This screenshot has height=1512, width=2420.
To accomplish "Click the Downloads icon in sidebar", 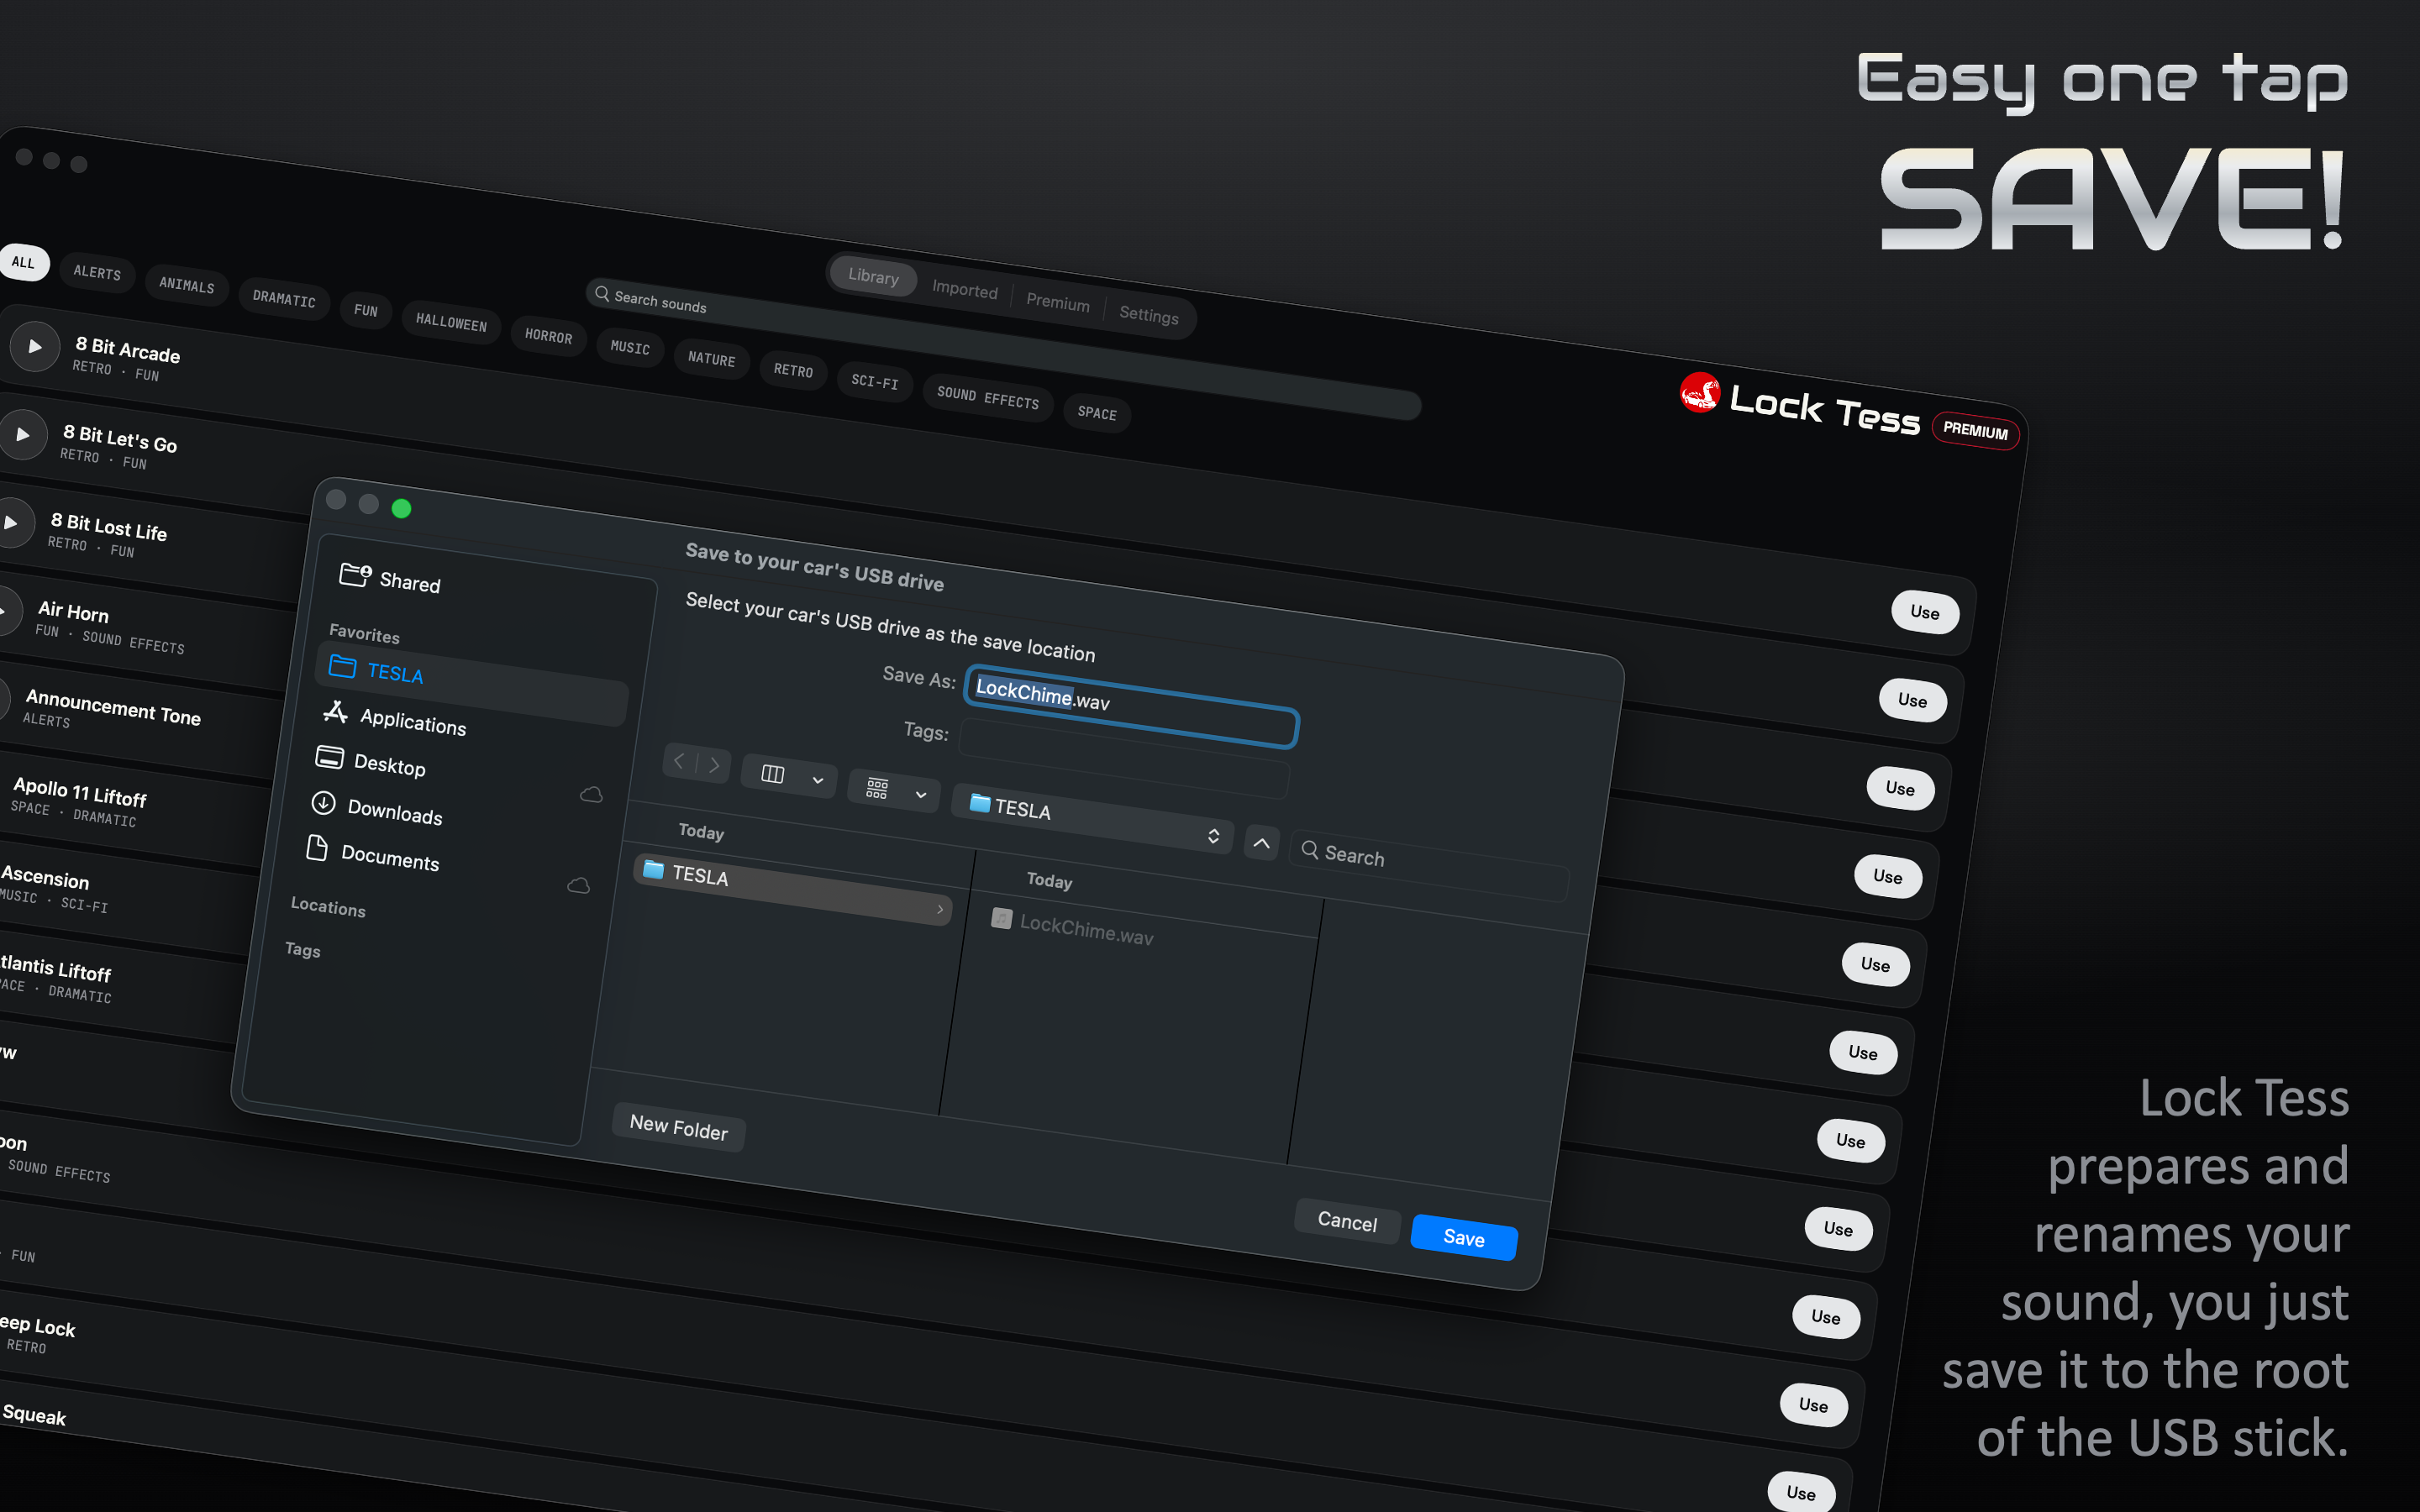I will click(x=323, y=802).
